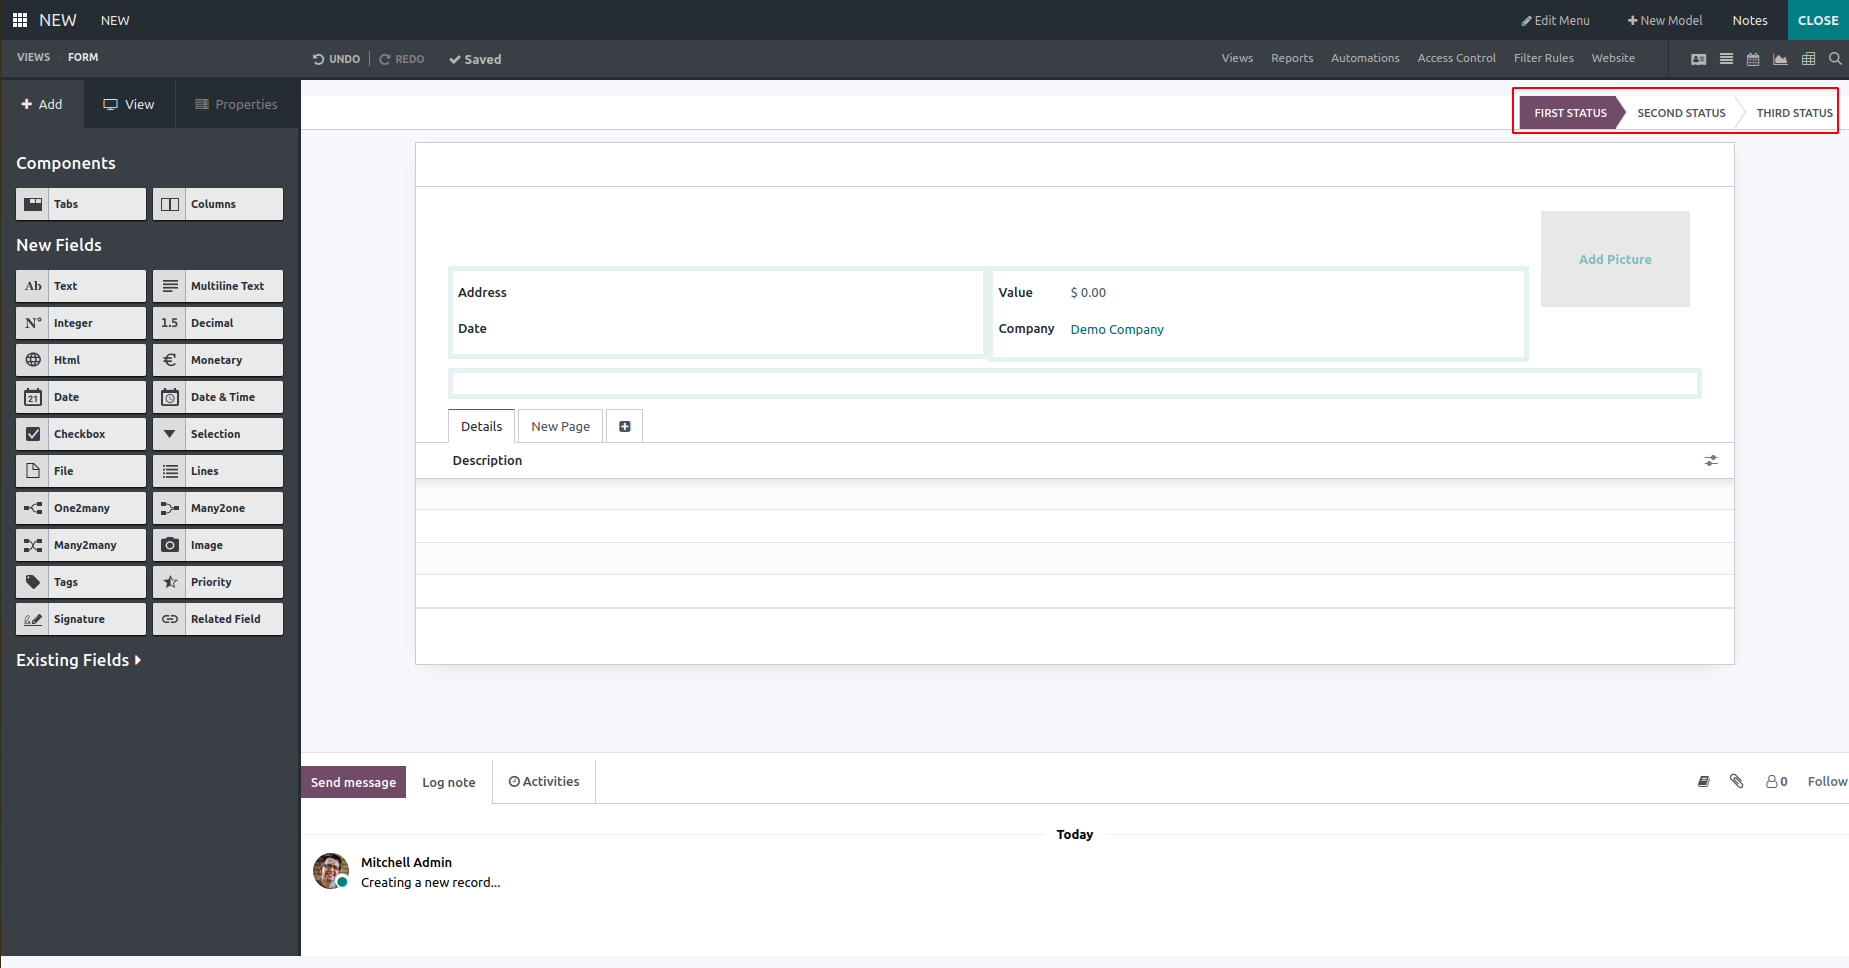Switch to the Pivot table view icon
The width and height of the screenshot is (1849, 968).
point(1808,59)
